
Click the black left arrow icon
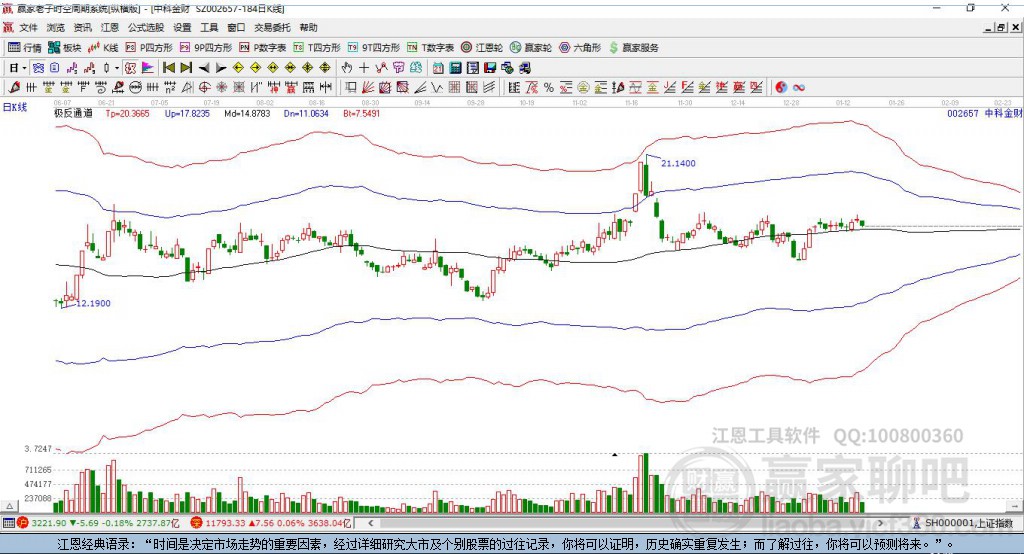pos(204,68)
